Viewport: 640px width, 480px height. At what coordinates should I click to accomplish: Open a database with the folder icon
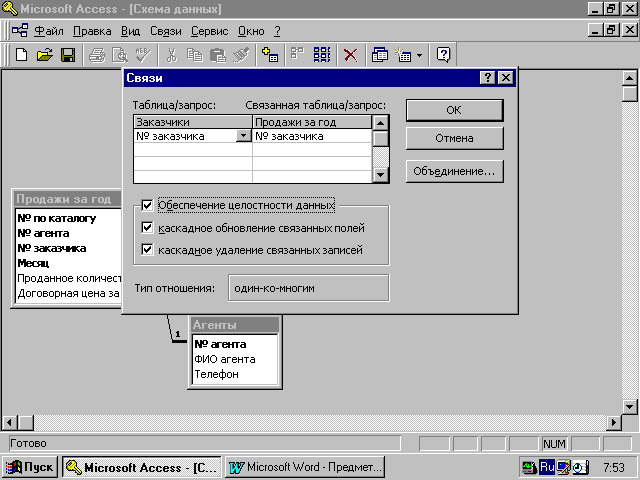click(44, 55)
